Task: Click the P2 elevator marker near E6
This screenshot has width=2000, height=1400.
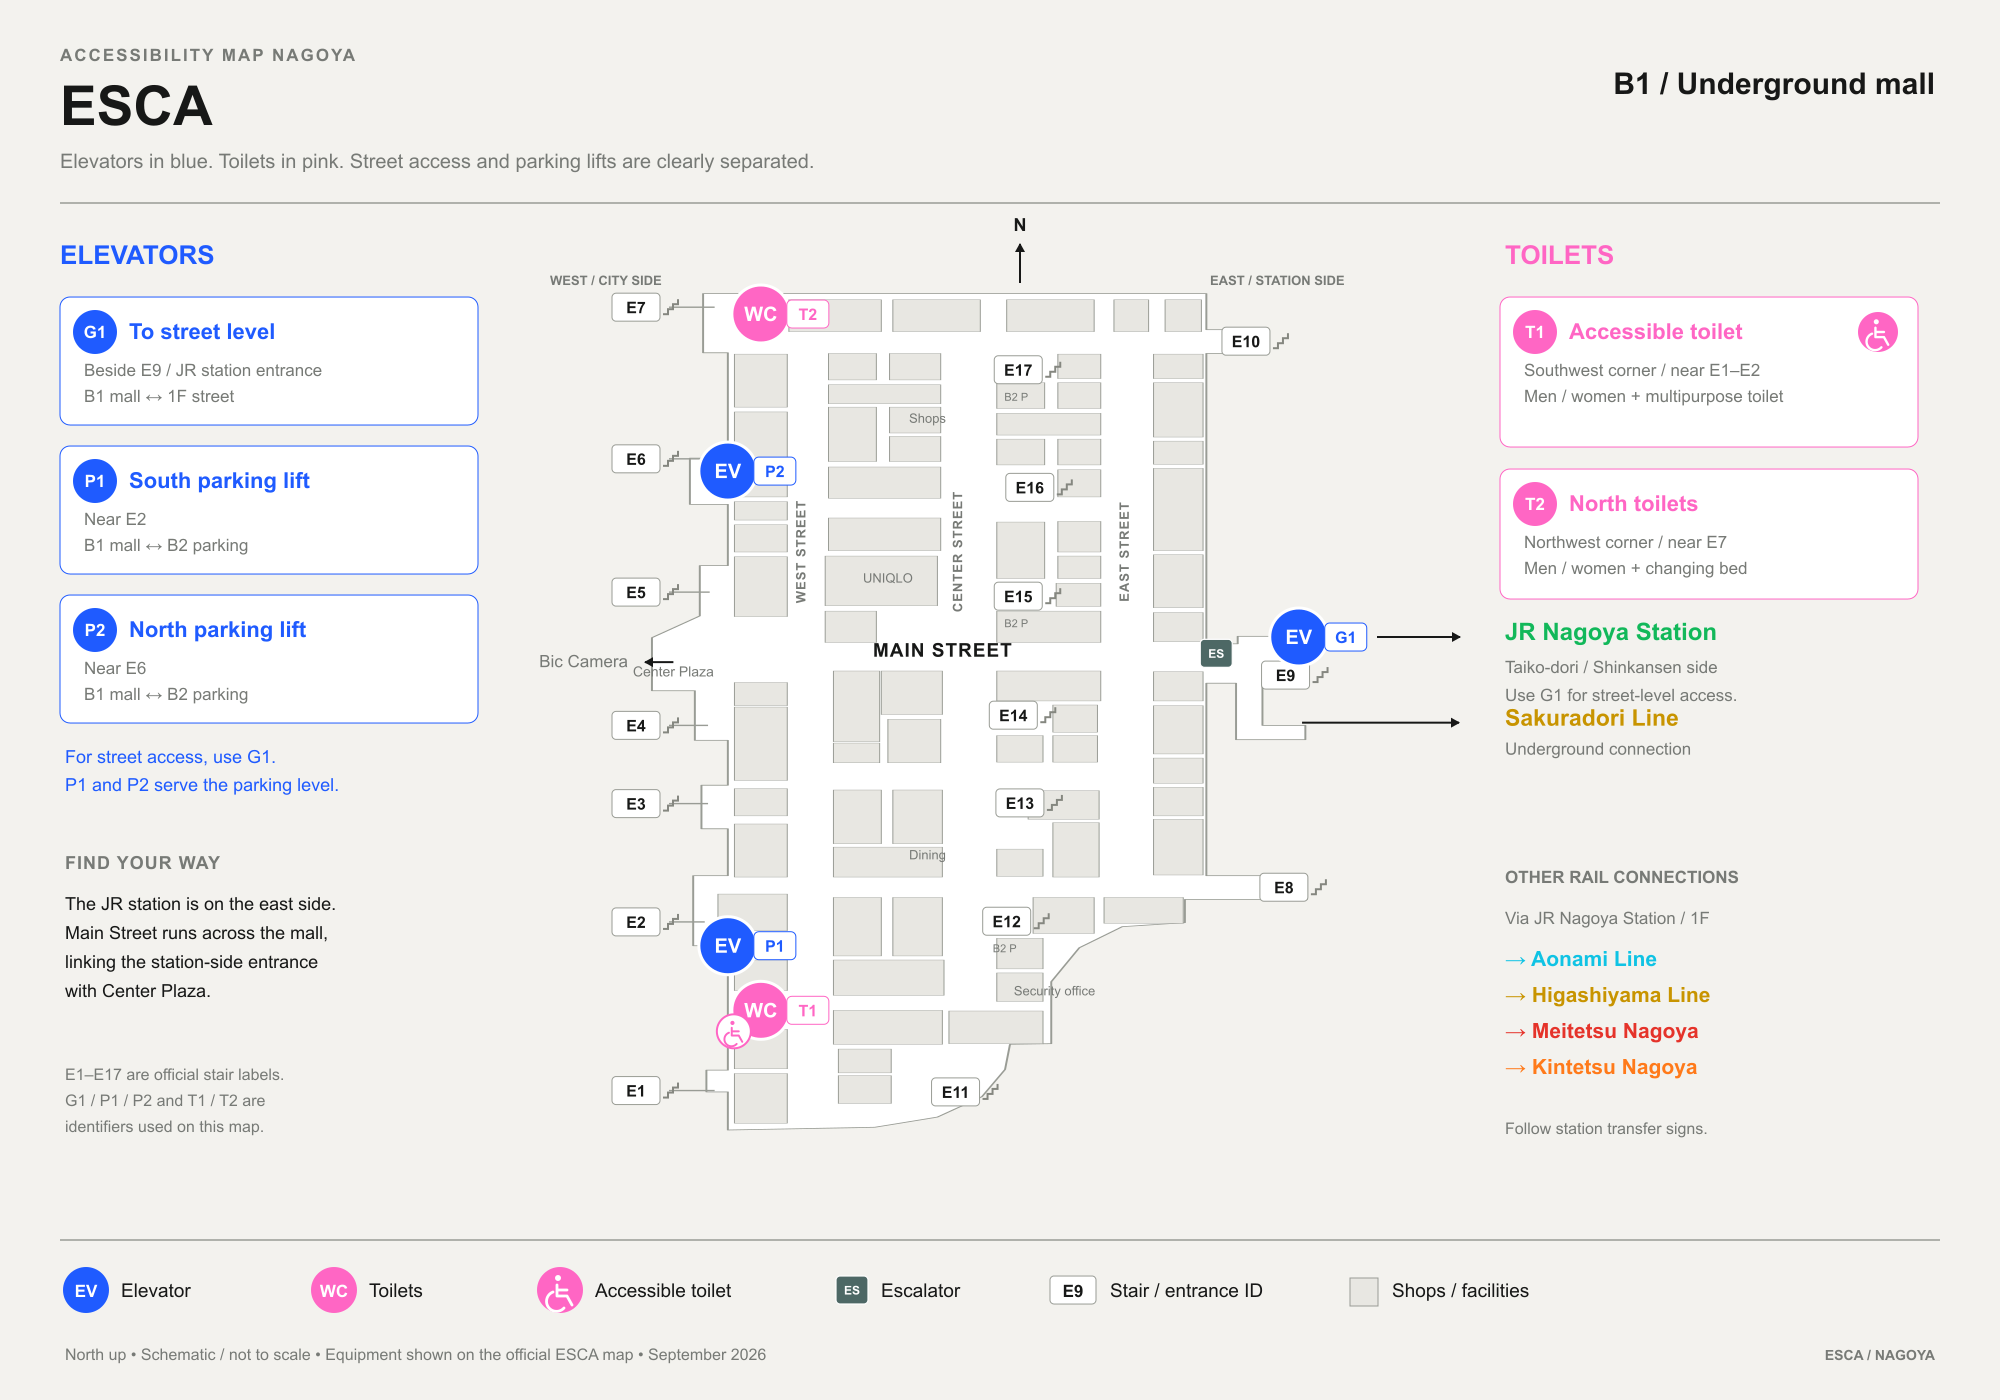Action: click(728, 471)
